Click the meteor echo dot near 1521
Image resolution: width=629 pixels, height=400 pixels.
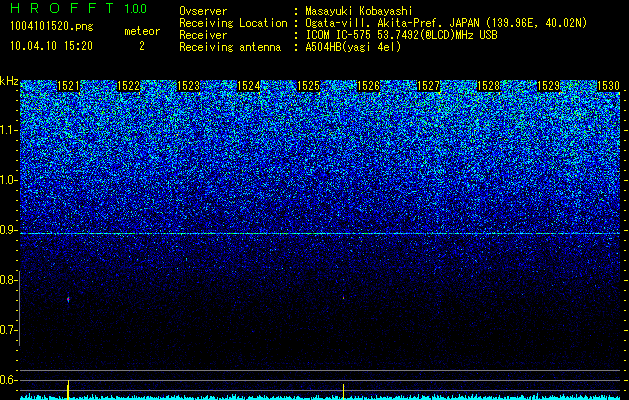68,299
